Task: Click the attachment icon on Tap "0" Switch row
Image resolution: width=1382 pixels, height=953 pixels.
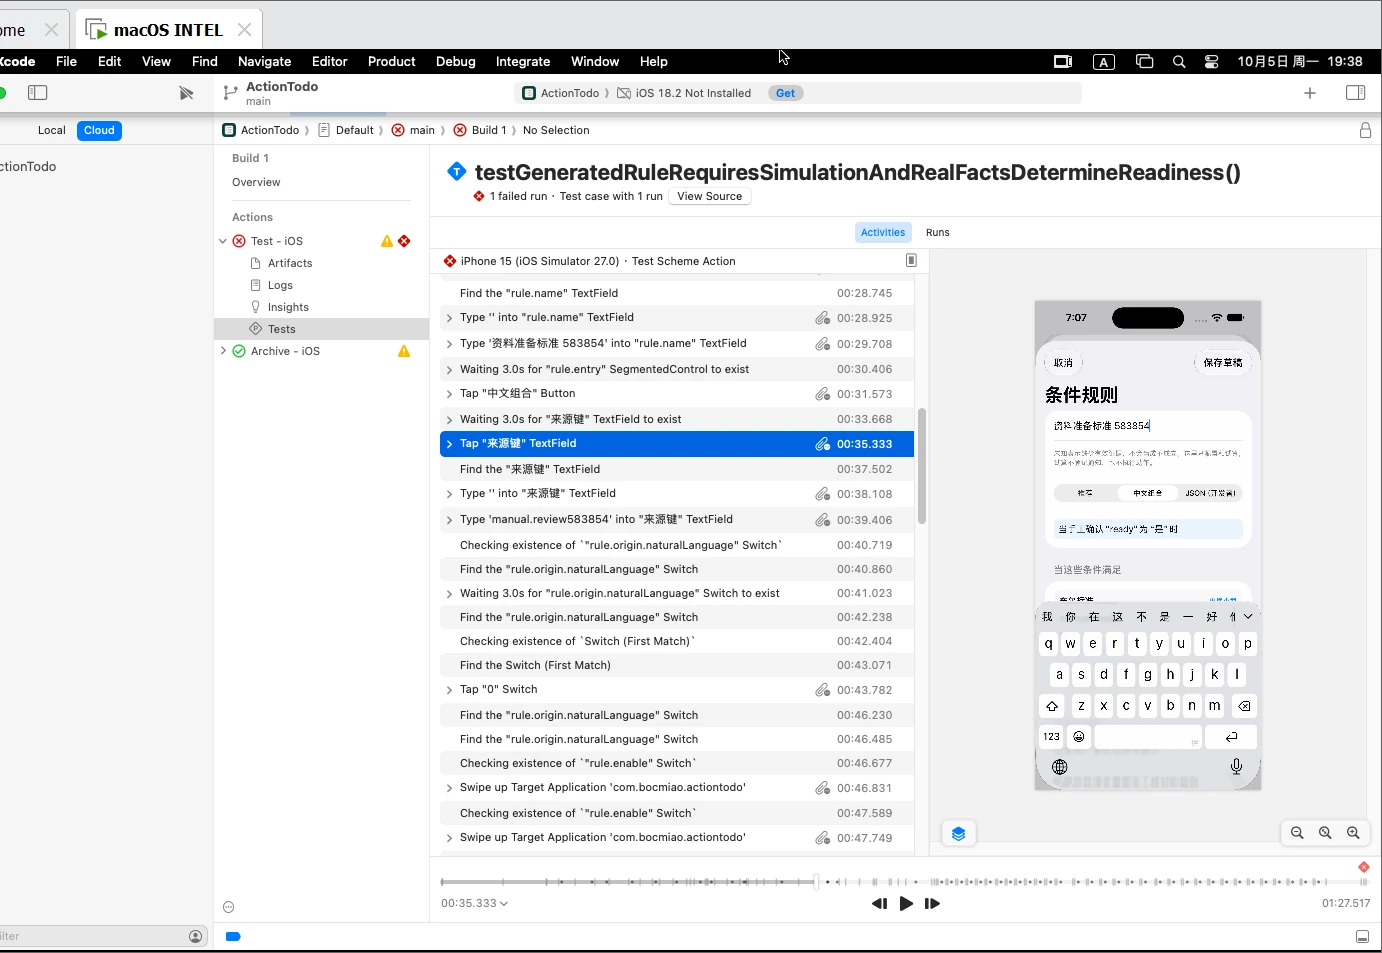Action: [822, 690]
